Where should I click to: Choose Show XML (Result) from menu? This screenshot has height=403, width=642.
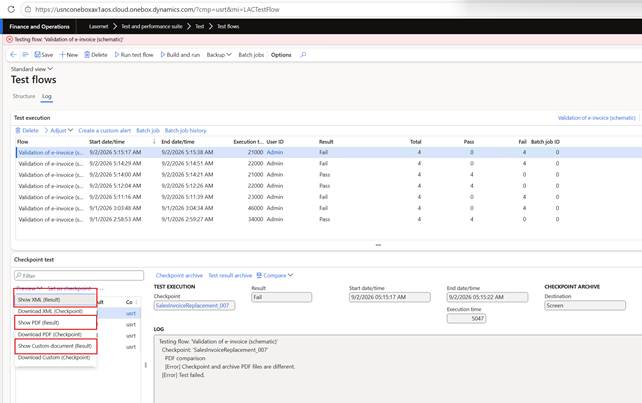pyautogui.click(x=56, y=299)
